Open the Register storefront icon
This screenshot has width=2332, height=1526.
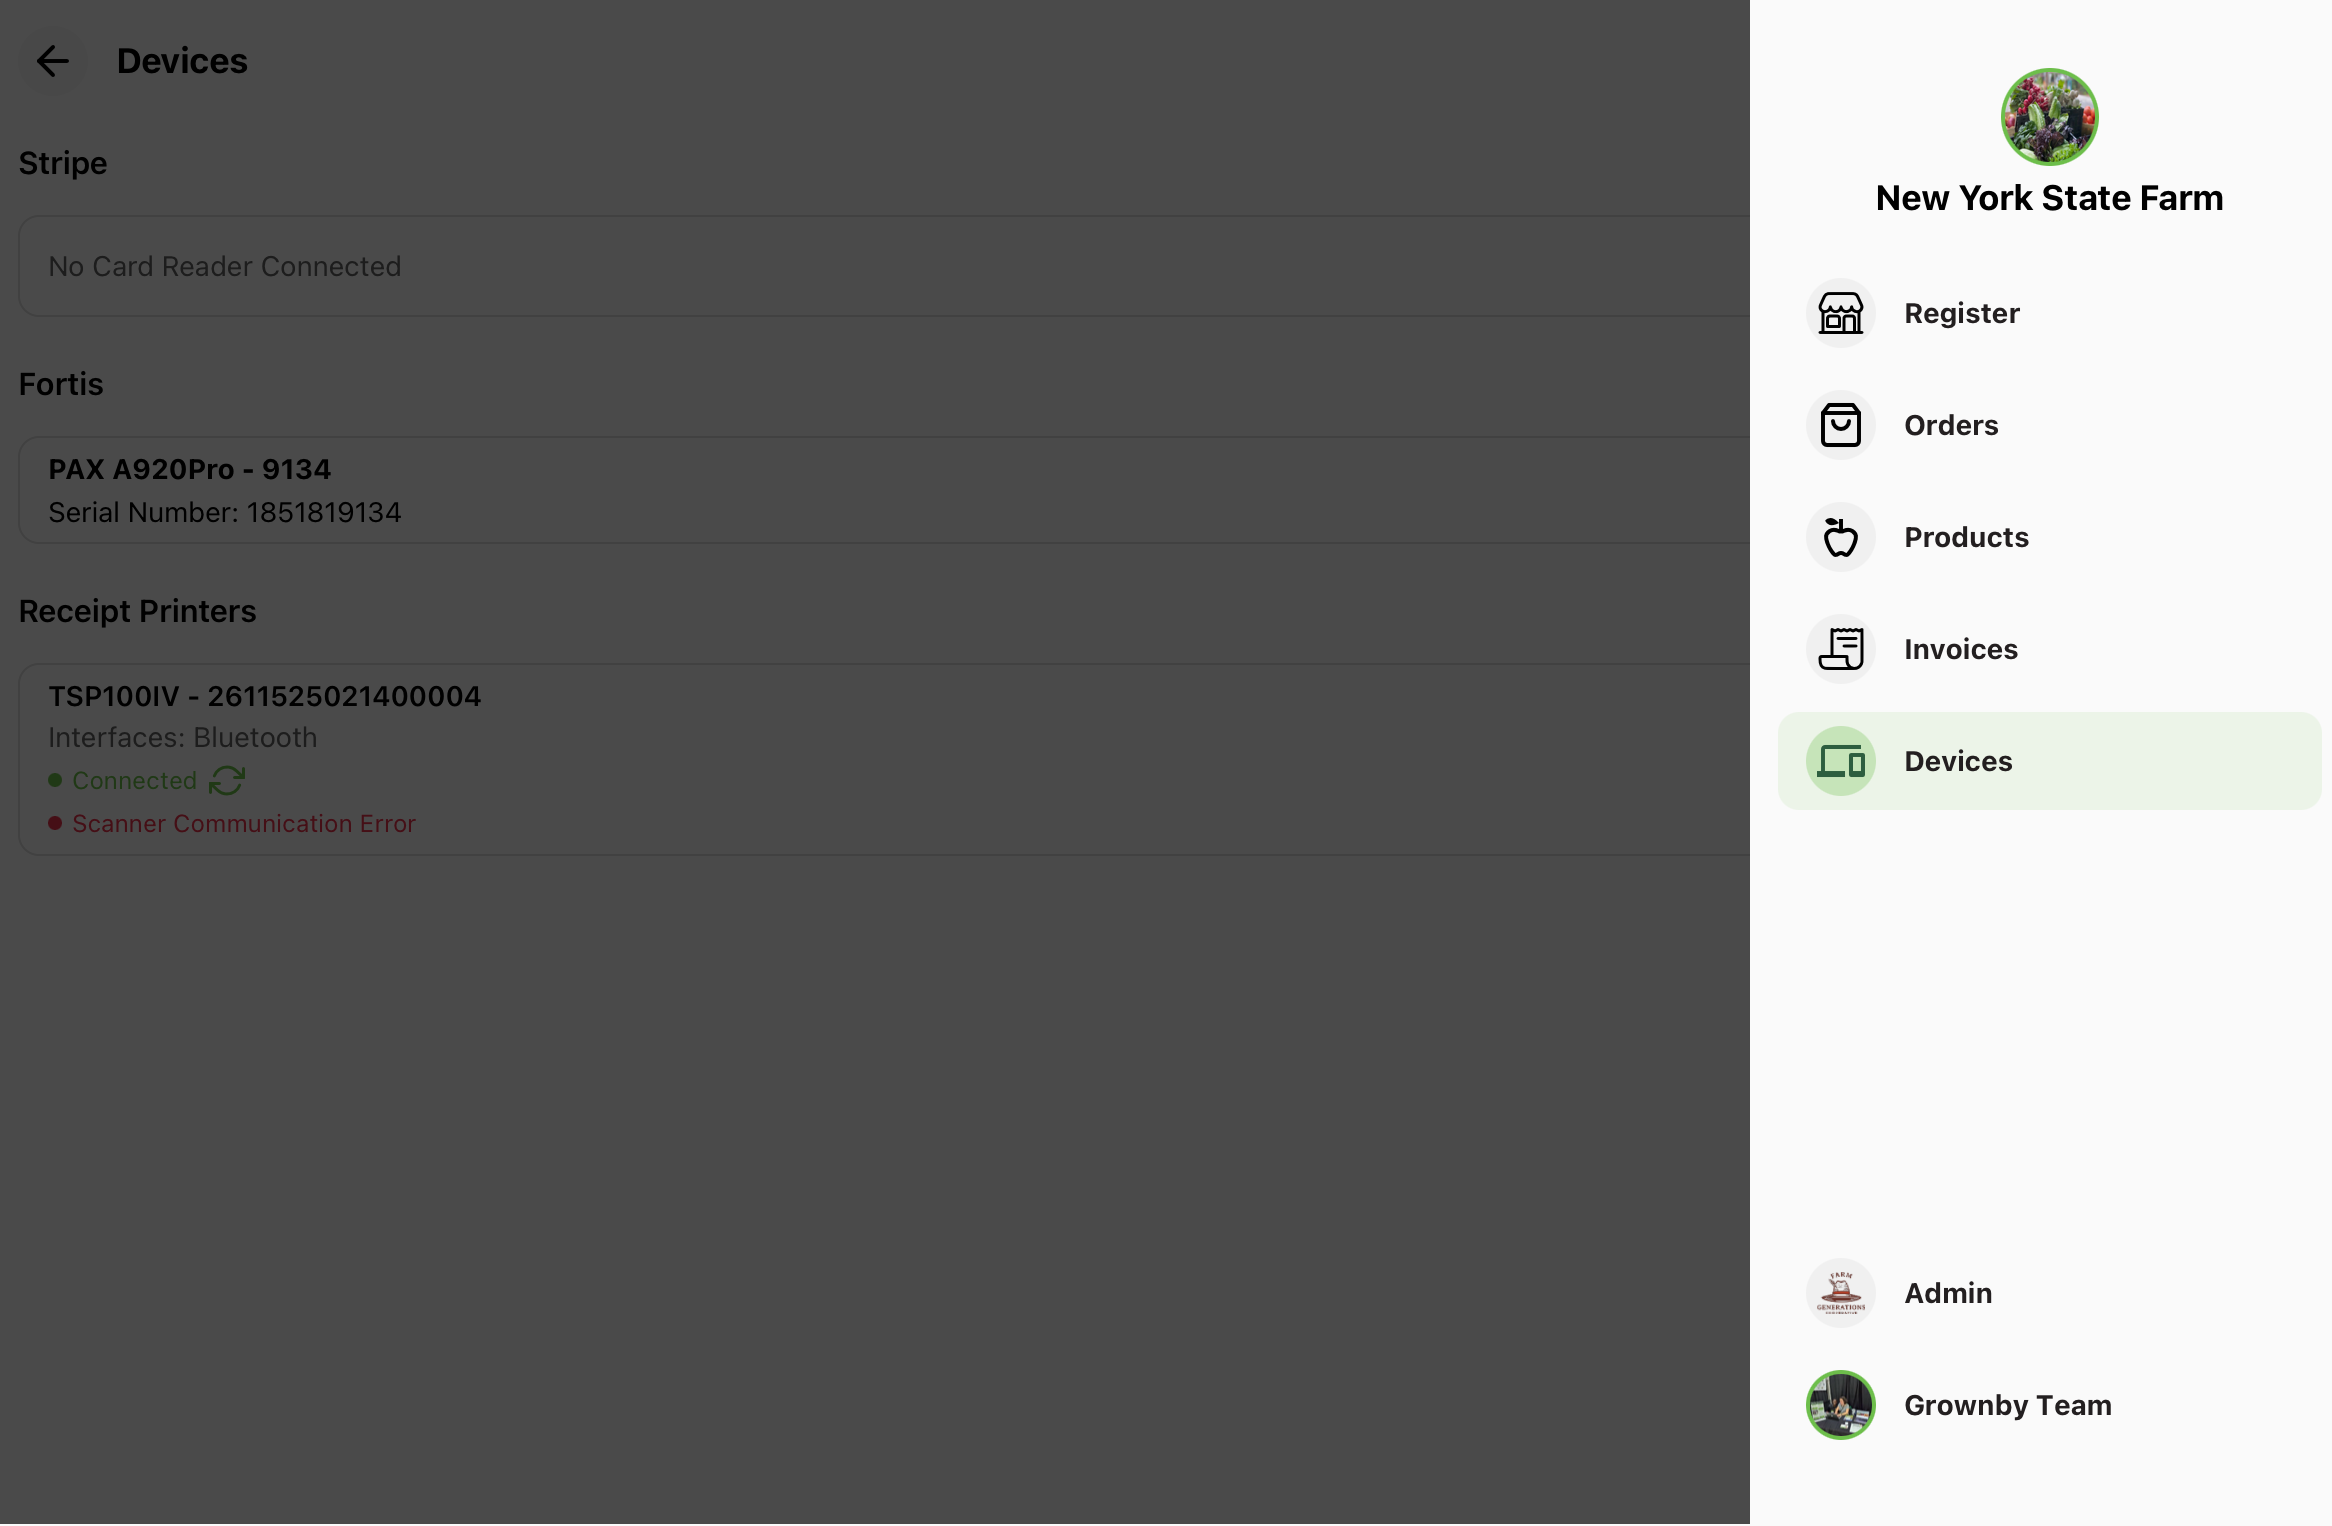(1840, 314)
